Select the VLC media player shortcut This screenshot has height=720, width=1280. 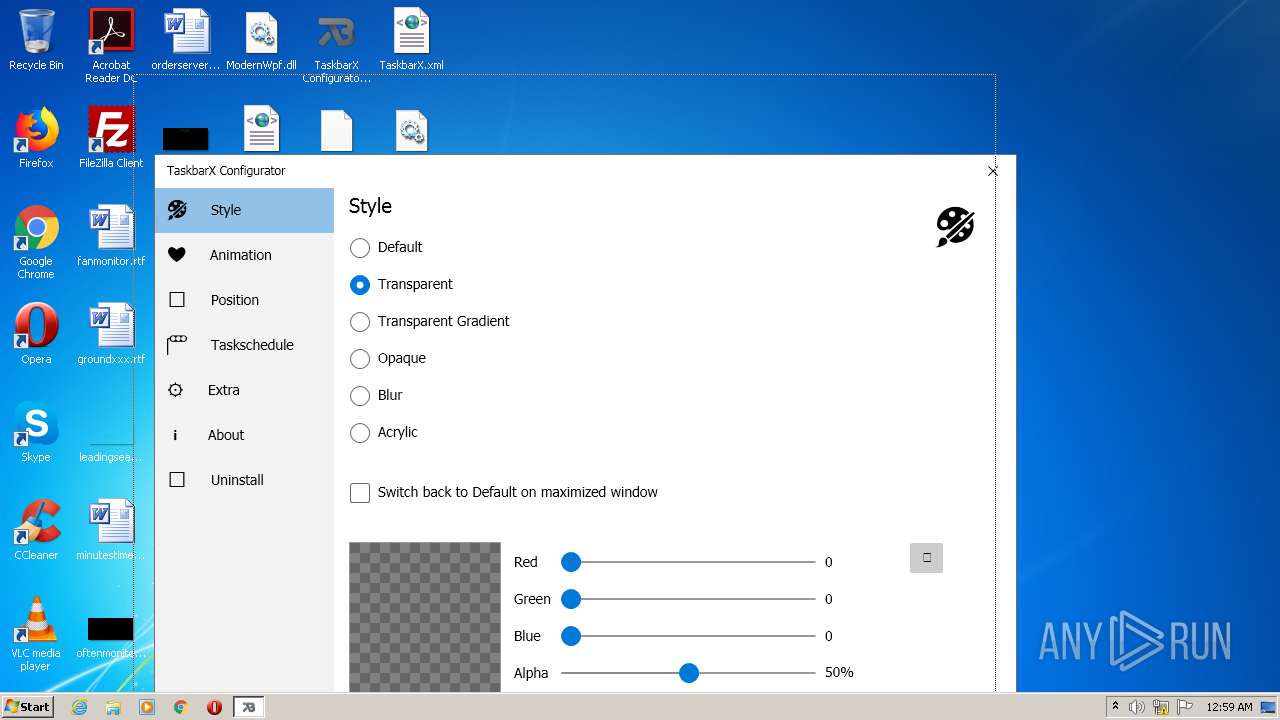pyautogui.click(x=36, y=634)
